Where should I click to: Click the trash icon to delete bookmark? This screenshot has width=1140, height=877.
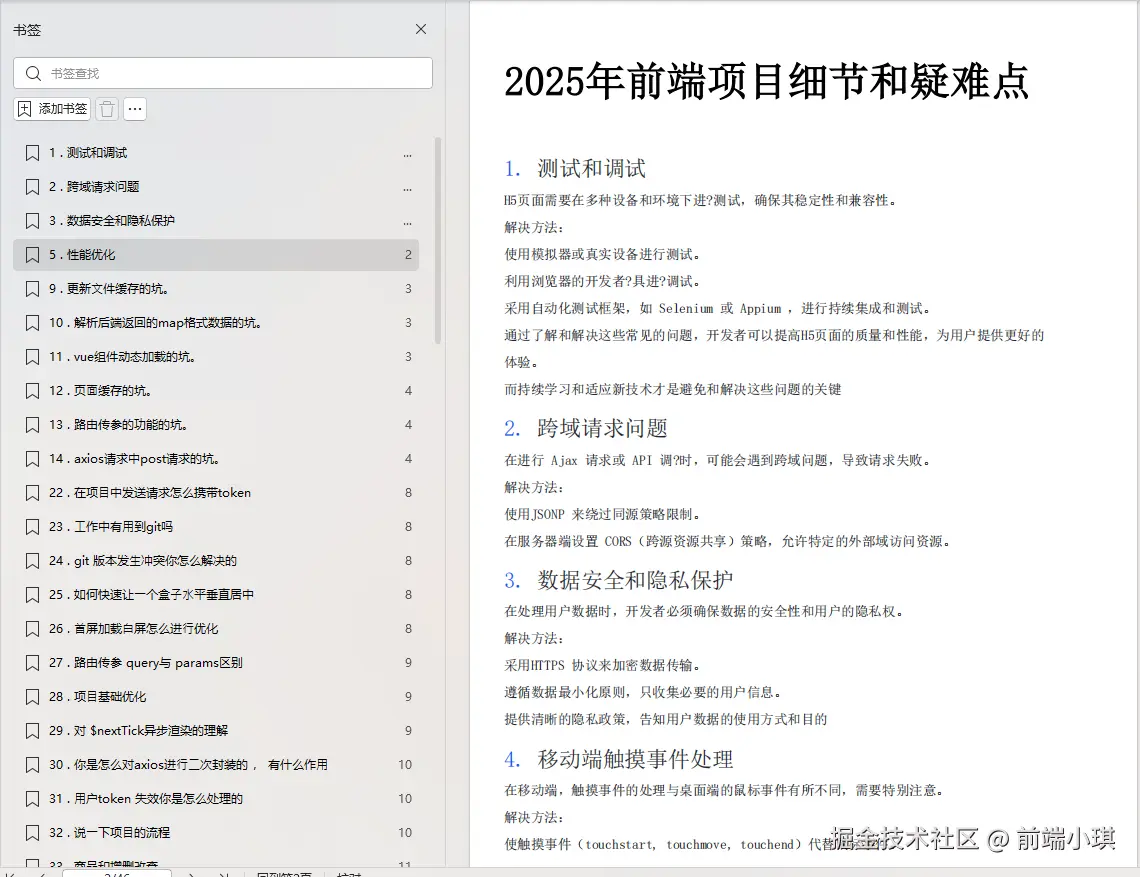(107, 109)
